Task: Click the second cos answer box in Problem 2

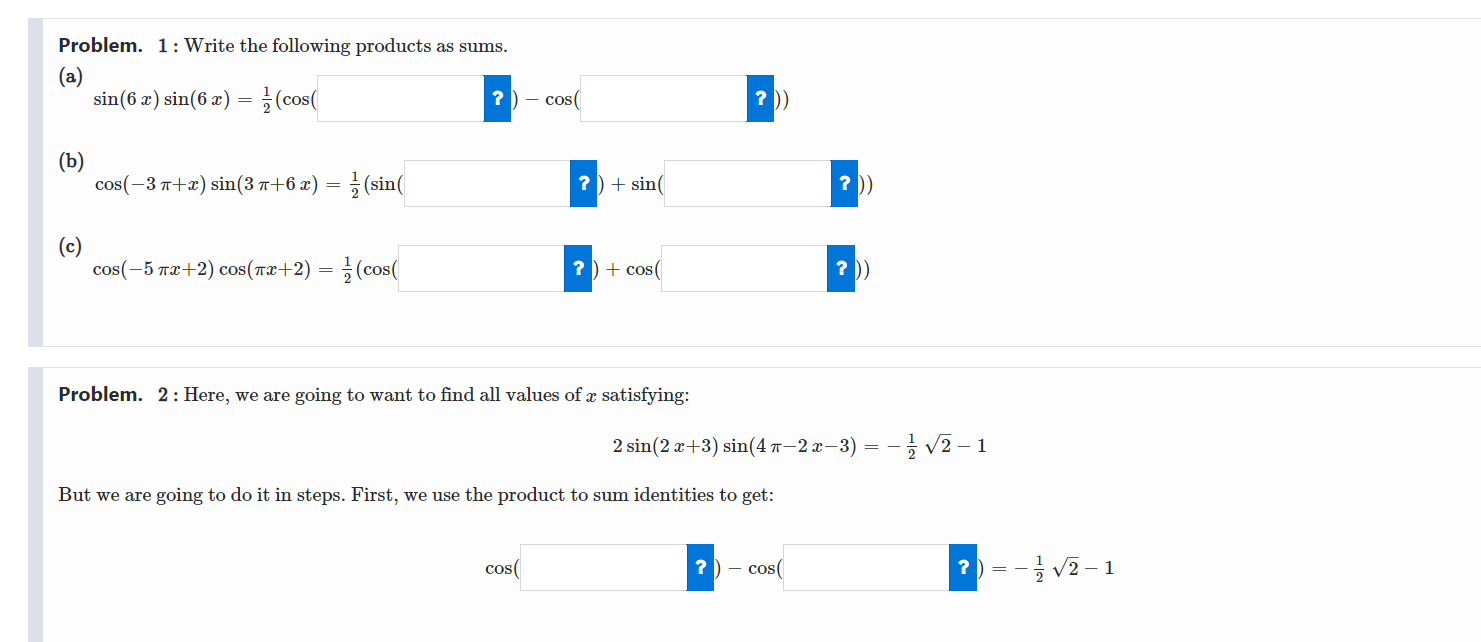Action: (866, 567)
